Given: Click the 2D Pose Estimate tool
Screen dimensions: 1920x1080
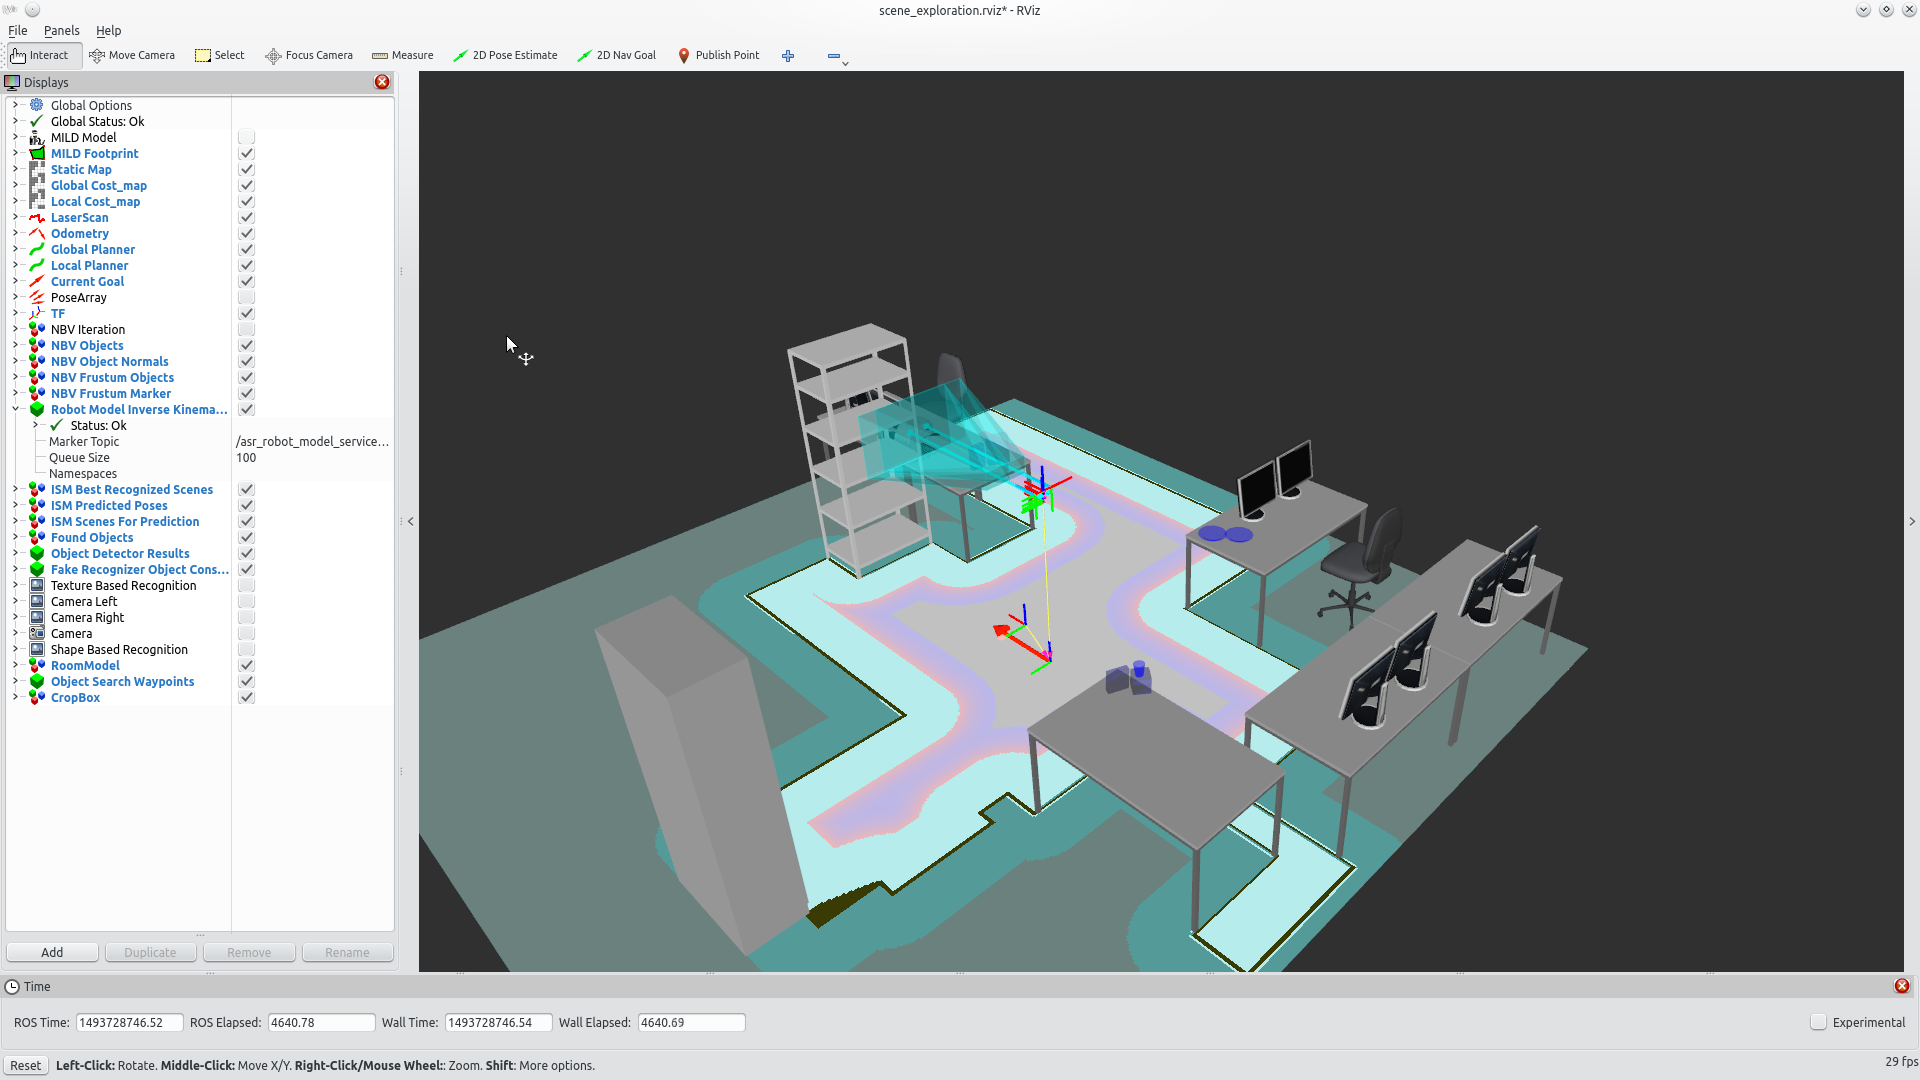Looking at the screenshot, I should coord(506,55).
